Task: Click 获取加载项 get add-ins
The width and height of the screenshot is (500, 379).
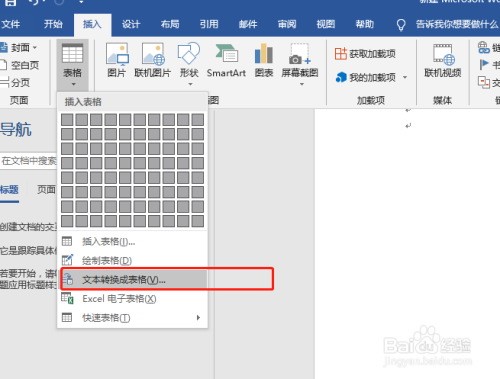Action: point(365,54)
